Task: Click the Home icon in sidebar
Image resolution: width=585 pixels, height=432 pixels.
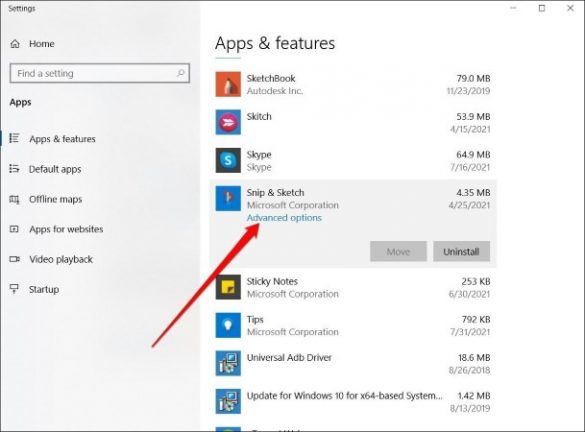Action: click(15, 44)
